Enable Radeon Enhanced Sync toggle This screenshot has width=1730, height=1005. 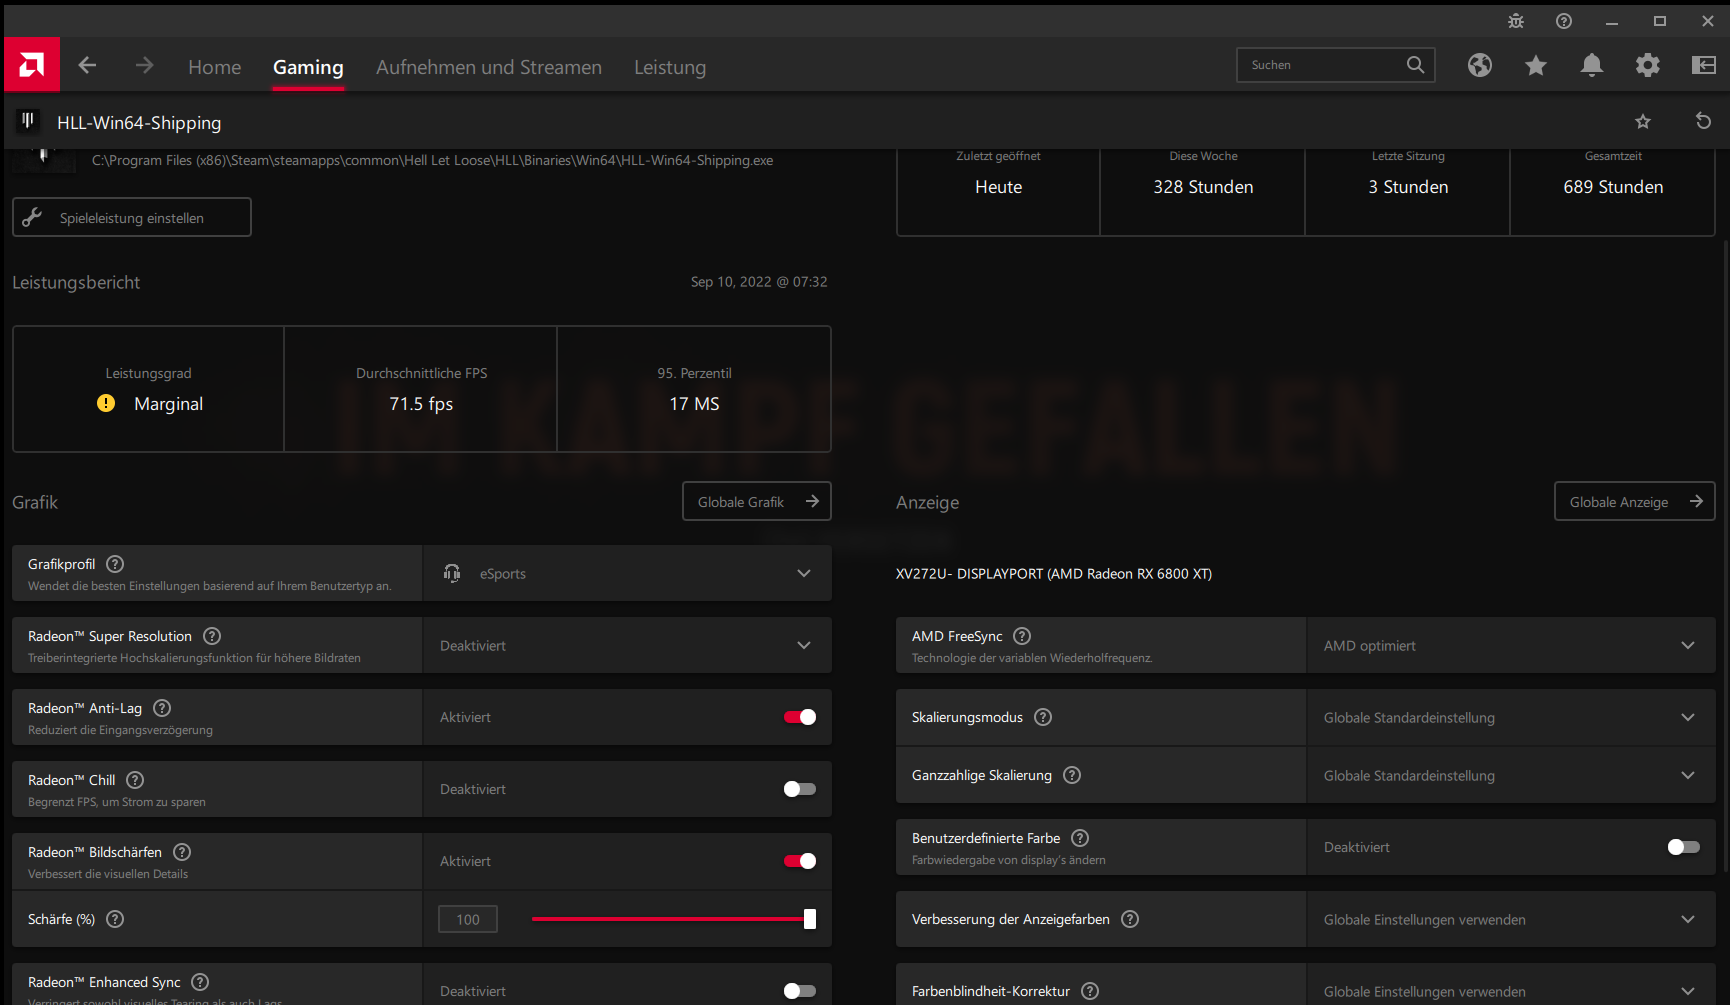click(800, 991)
